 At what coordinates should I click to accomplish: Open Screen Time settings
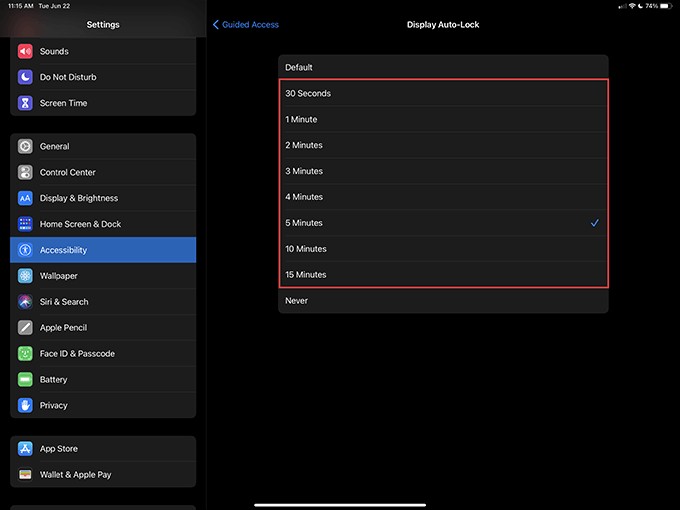103,103
